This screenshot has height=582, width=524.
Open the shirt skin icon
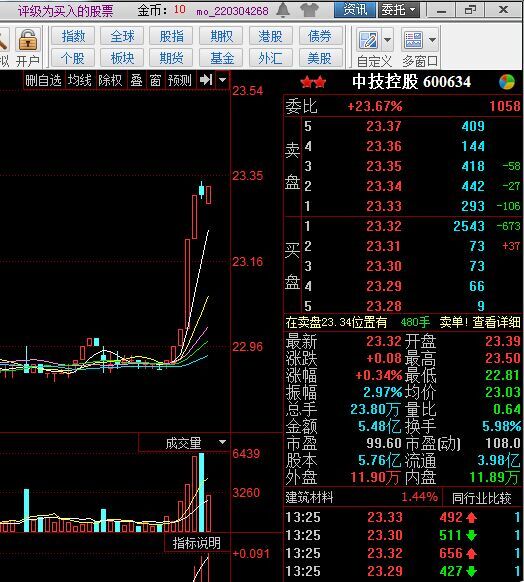[x=310, y=10]
